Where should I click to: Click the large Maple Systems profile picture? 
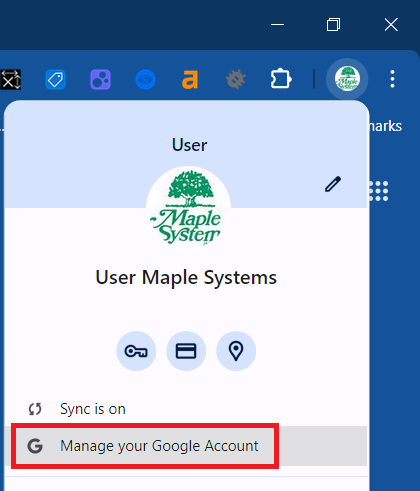(189, 208)
